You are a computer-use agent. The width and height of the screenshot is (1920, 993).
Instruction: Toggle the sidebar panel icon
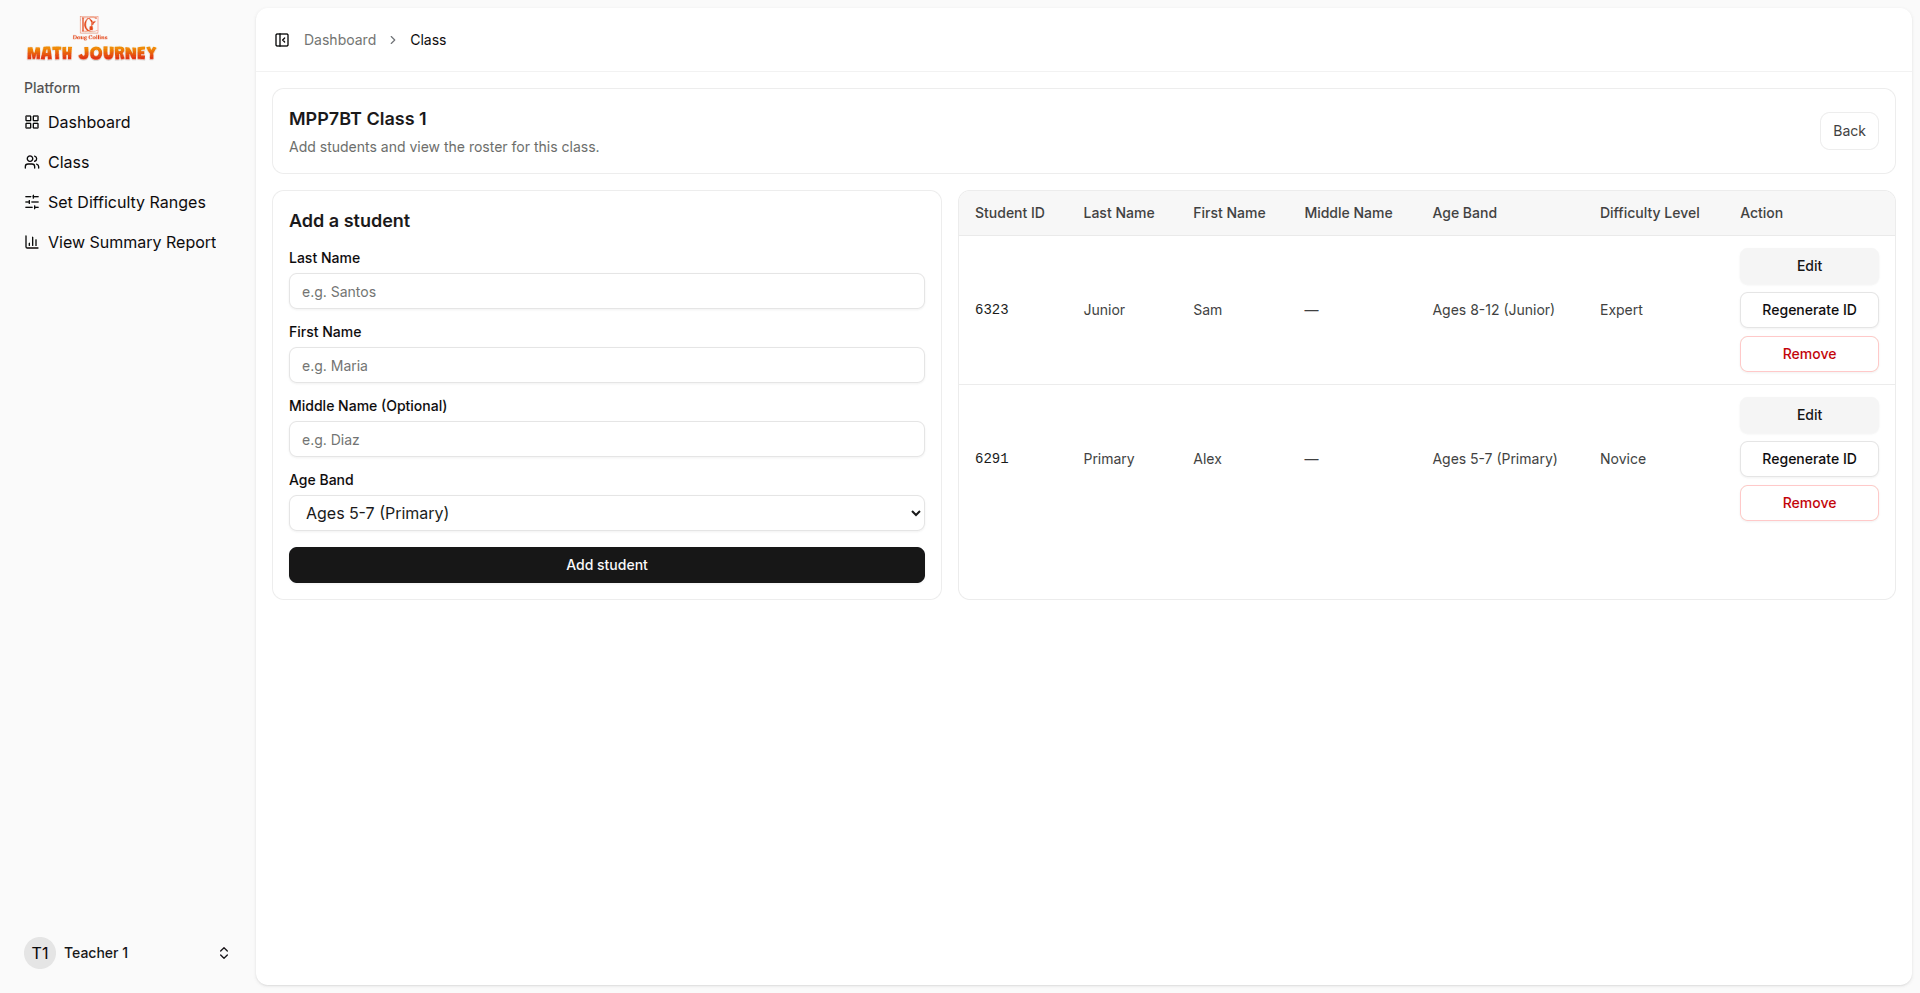pos(282,40)
